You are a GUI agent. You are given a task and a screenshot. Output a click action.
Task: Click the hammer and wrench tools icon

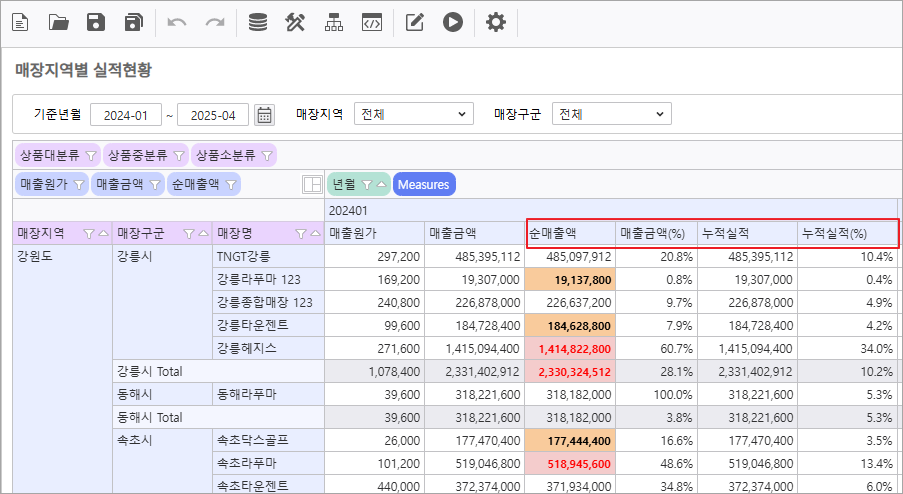295,22
